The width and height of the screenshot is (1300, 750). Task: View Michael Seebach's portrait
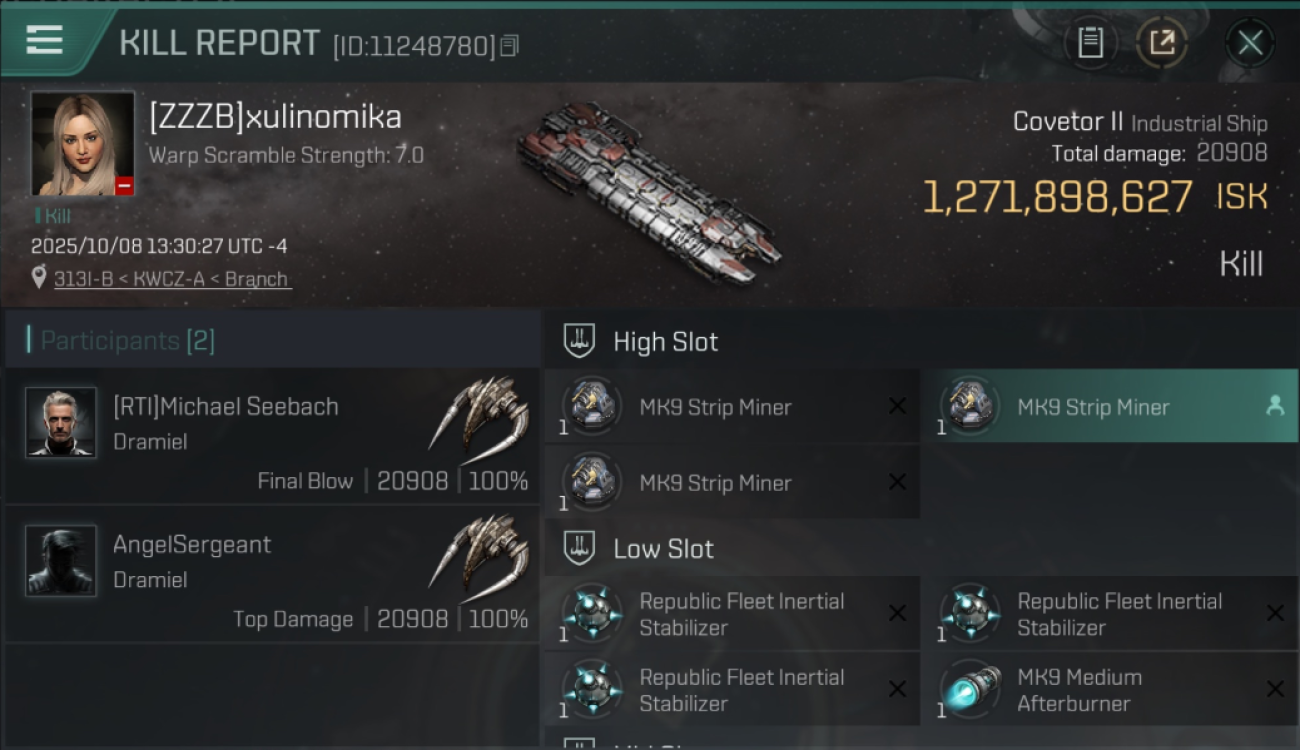tap(61, 422)
